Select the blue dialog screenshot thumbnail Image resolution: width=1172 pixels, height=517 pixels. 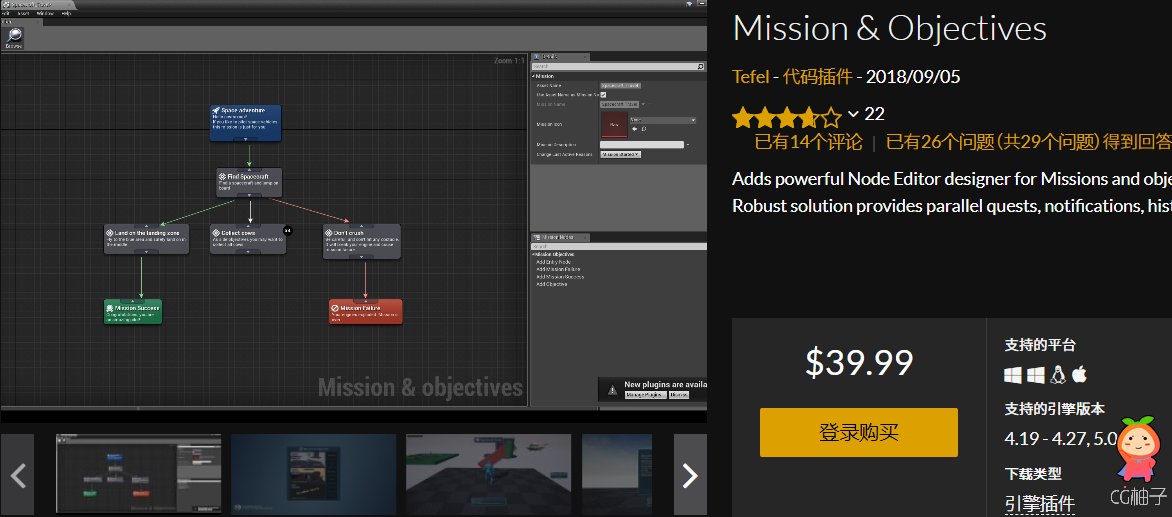coord(313,475)
